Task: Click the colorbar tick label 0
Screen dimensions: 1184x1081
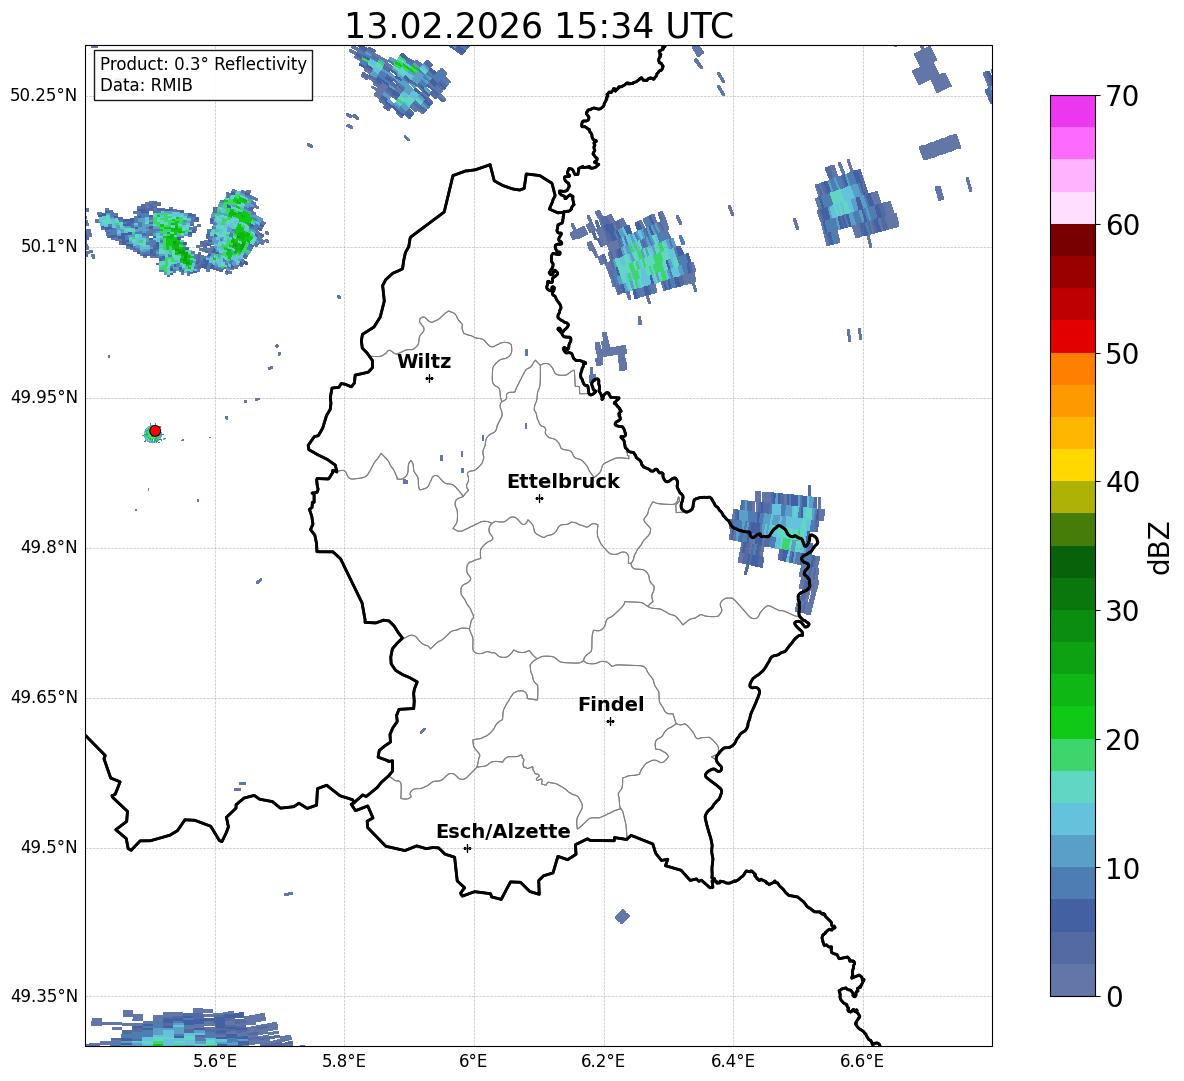Action: (x=1114, y=996)
